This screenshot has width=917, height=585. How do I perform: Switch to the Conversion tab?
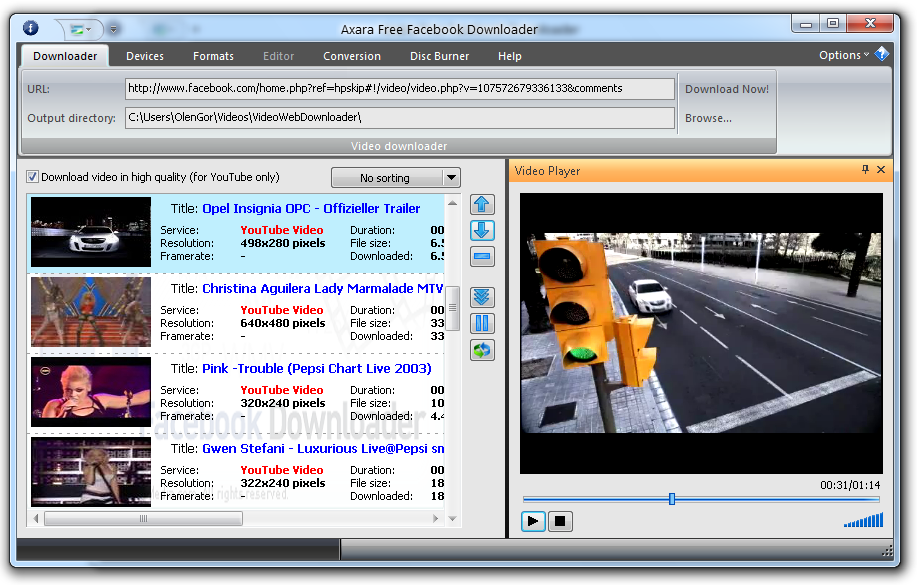(352, 56)
